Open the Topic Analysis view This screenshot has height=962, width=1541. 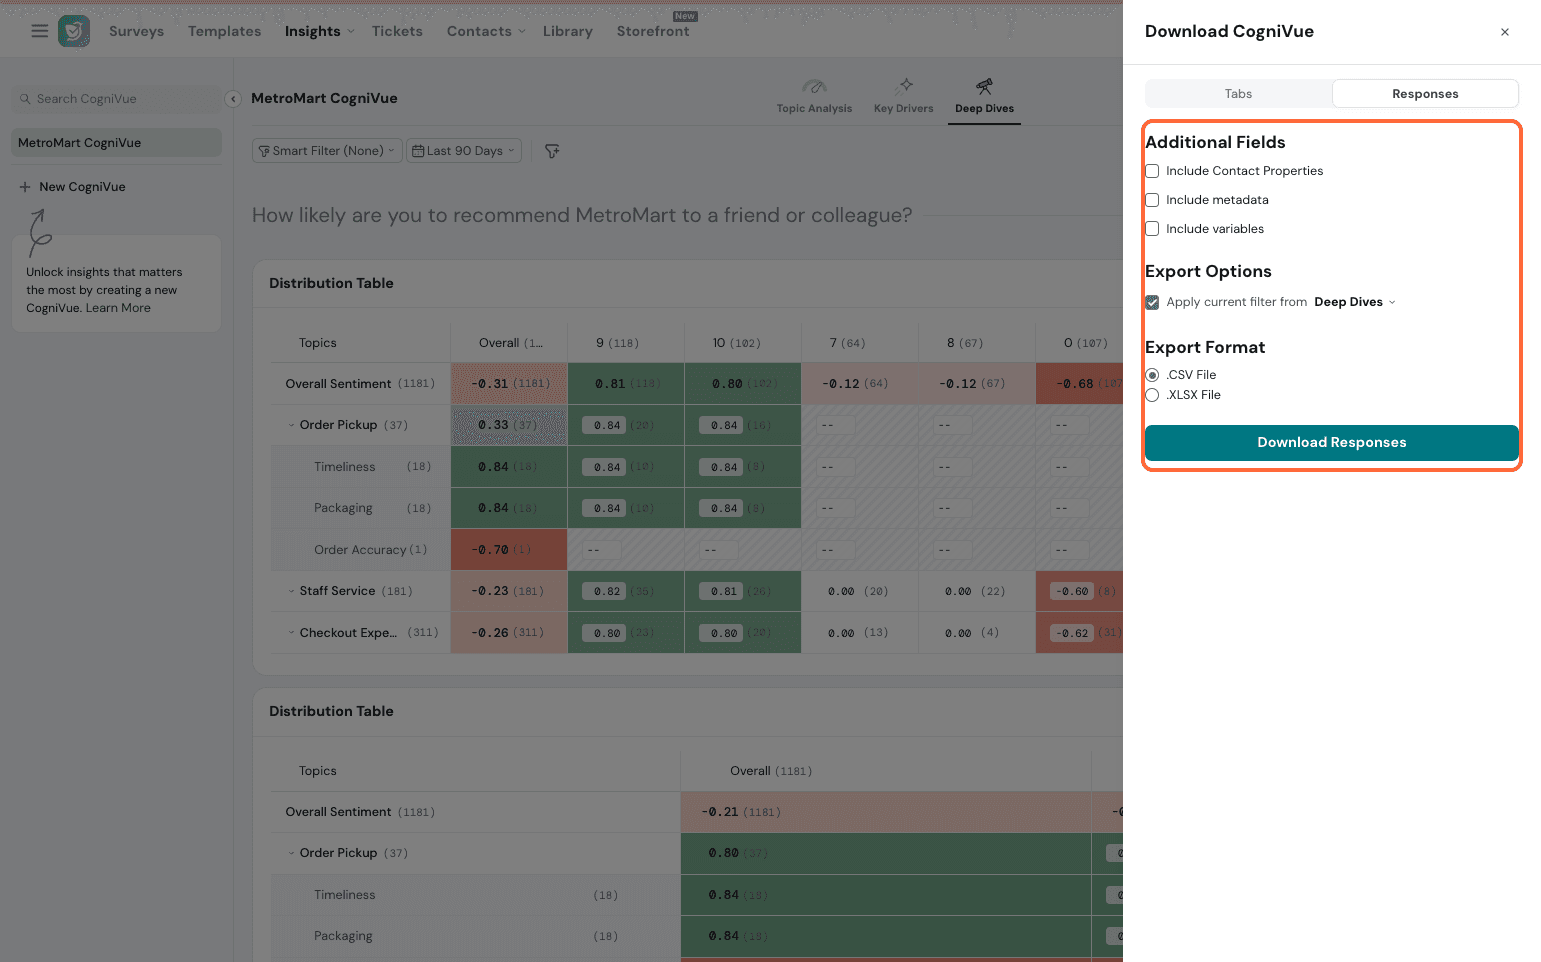[x=814, y=96]
